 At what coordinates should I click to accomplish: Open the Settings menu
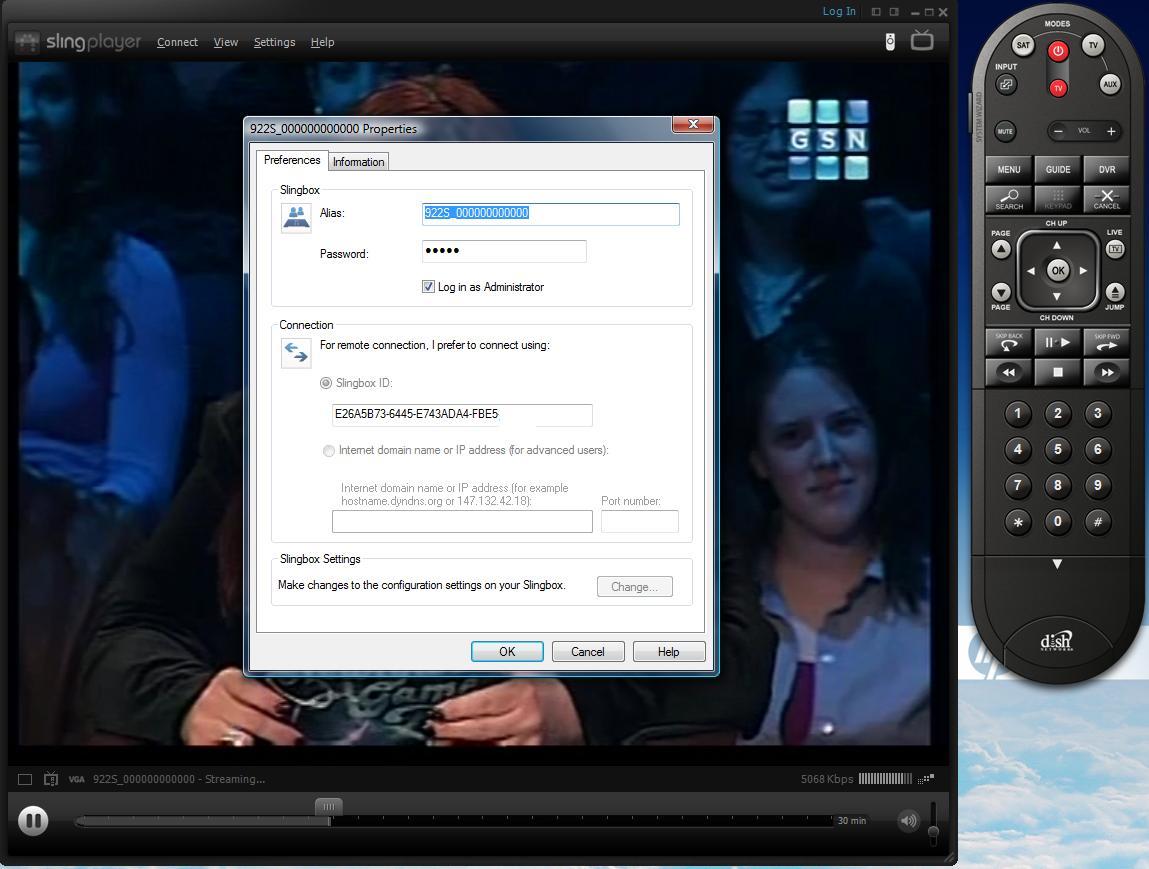coord(275,42)
